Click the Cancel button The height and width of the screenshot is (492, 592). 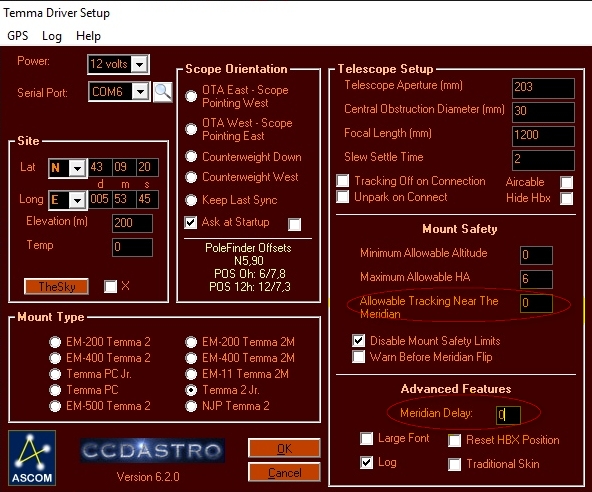pos(284,472)
